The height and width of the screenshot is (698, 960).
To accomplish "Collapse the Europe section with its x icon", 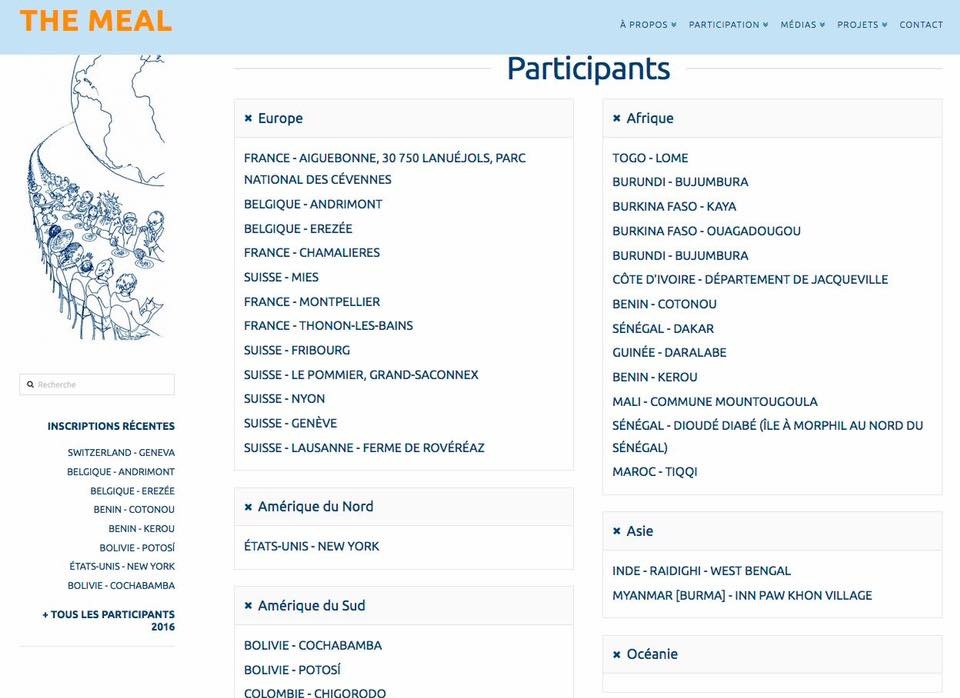I will pos(248,118).
